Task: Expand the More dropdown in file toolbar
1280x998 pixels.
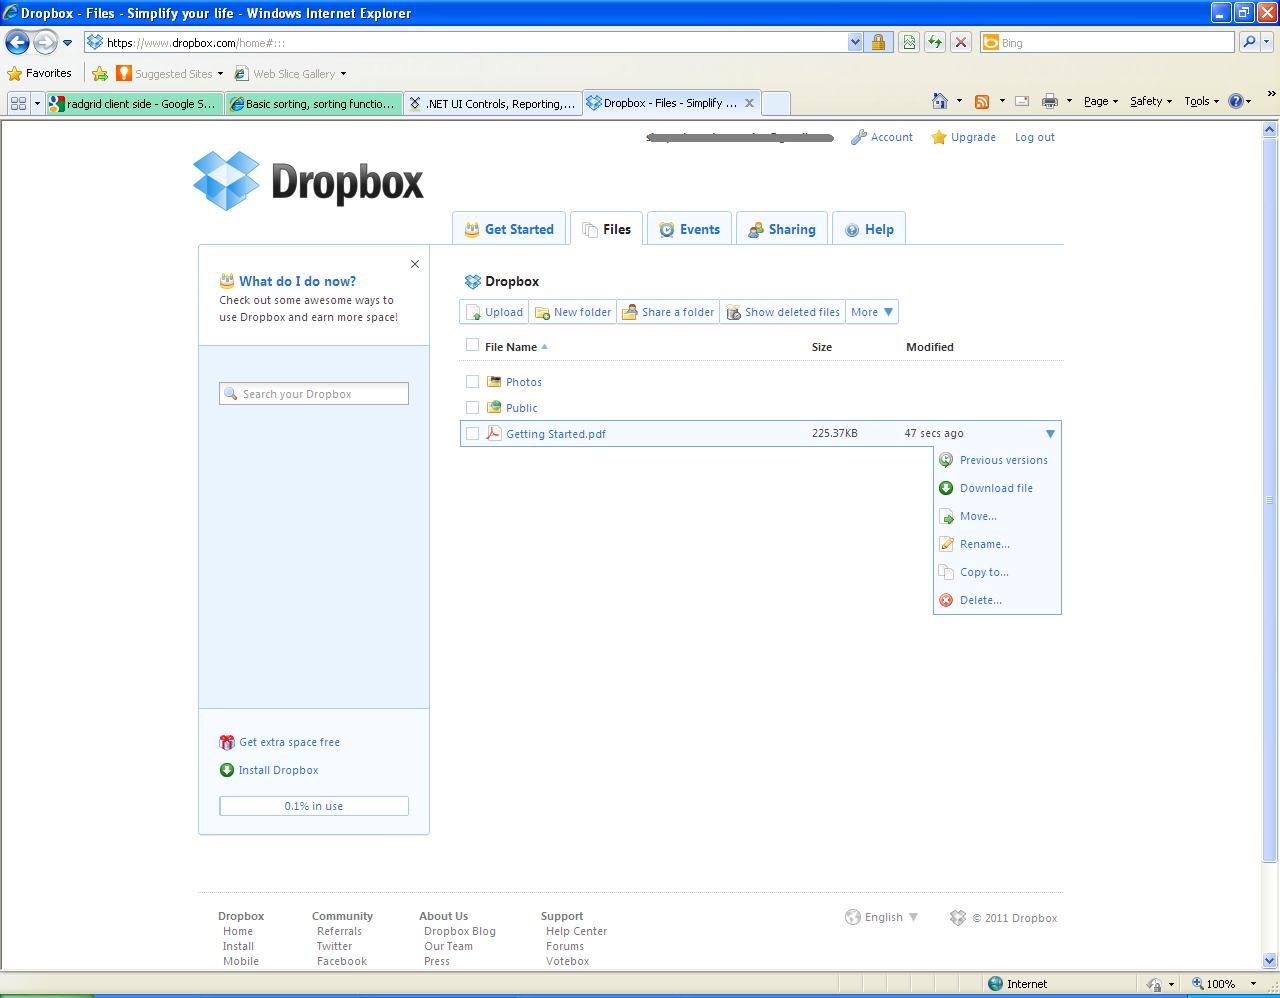Action: tap(872, 312)
